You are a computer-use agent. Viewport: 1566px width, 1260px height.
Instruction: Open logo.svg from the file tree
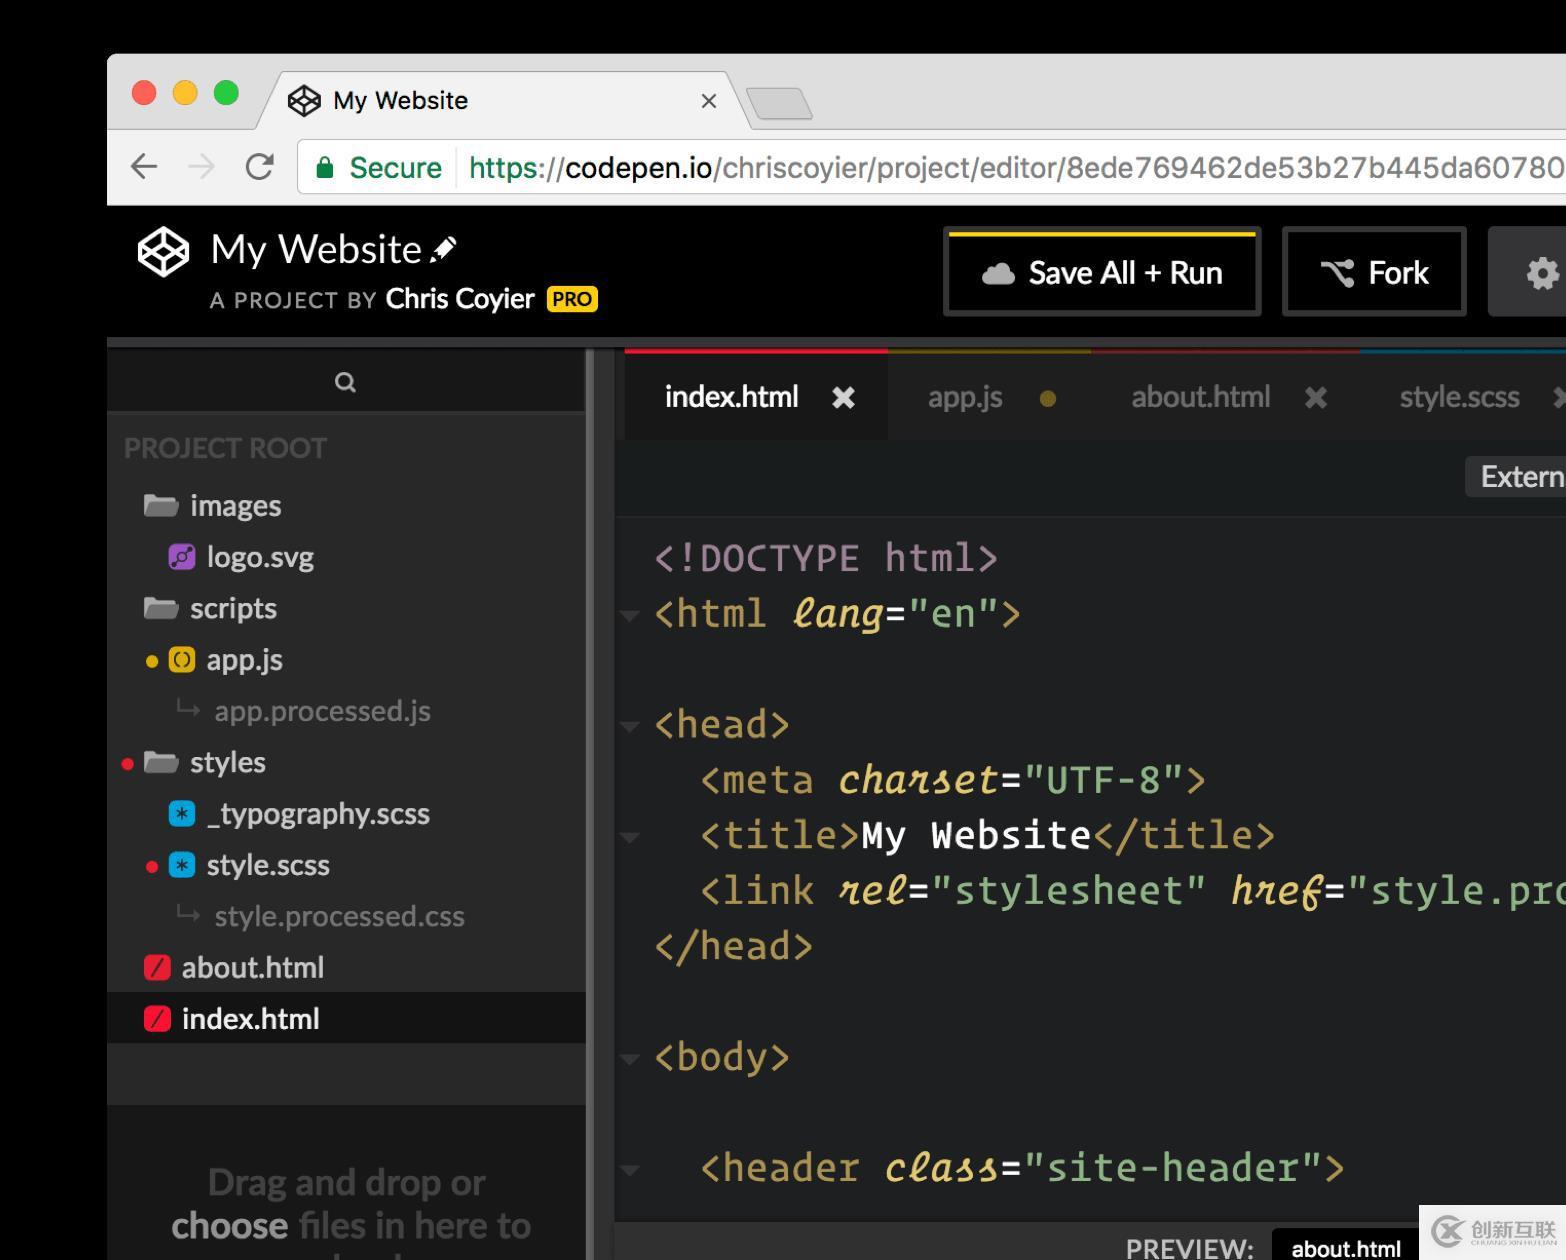coord(260,557)
